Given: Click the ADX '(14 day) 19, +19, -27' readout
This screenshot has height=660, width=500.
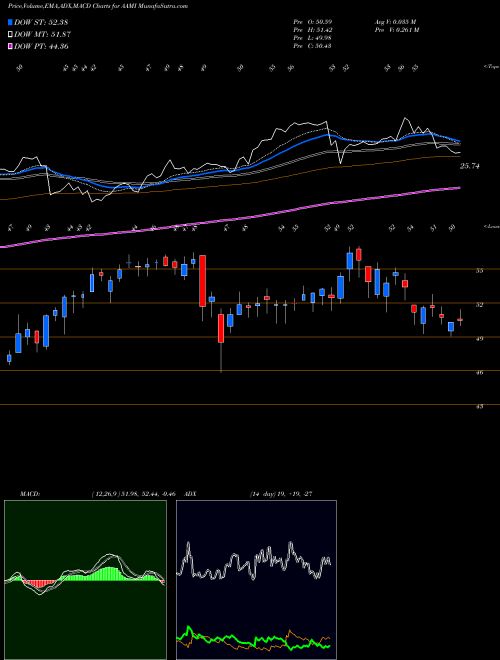Looking at the screenshot, I should tap(281, 494).
